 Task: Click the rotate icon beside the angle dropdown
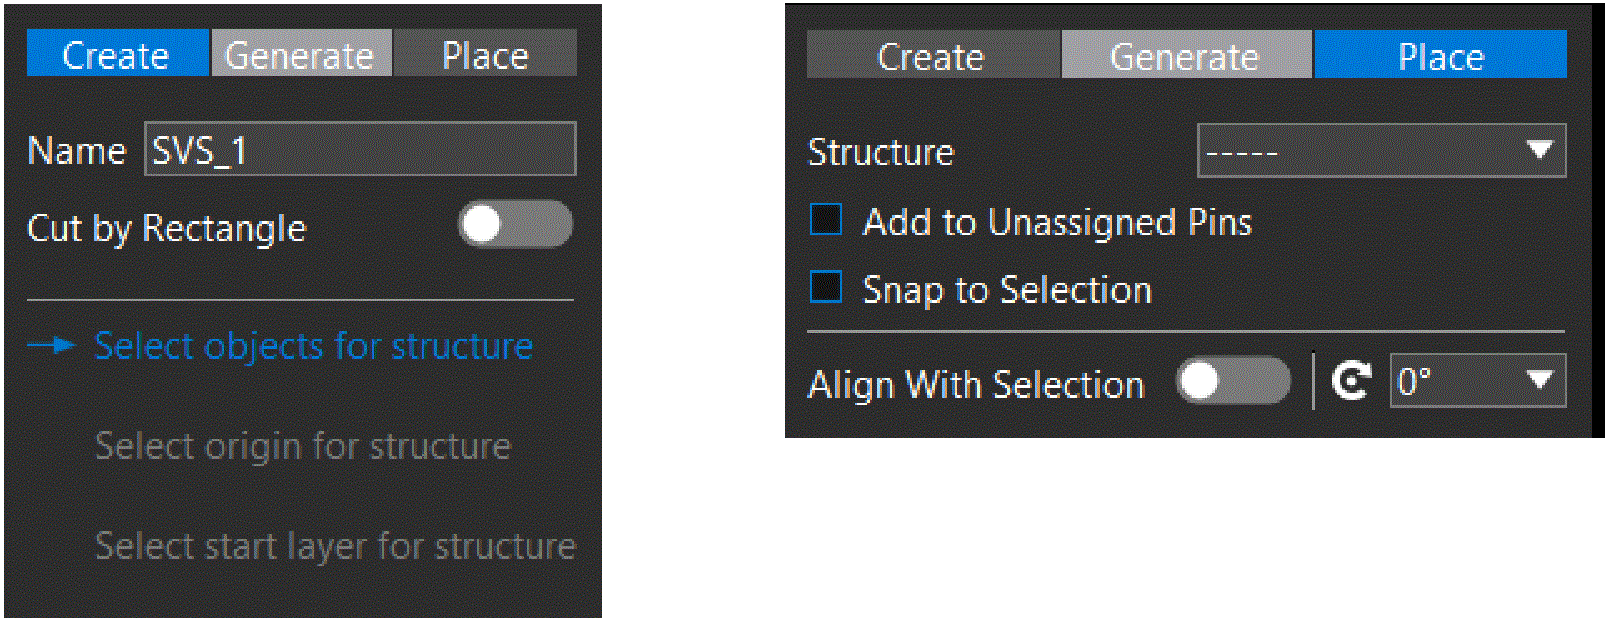(1351, 381)
